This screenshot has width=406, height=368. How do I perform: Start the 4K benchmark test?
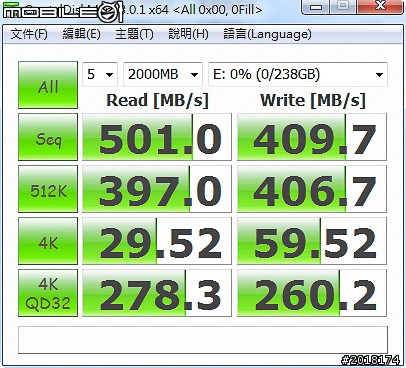(48, 241)
